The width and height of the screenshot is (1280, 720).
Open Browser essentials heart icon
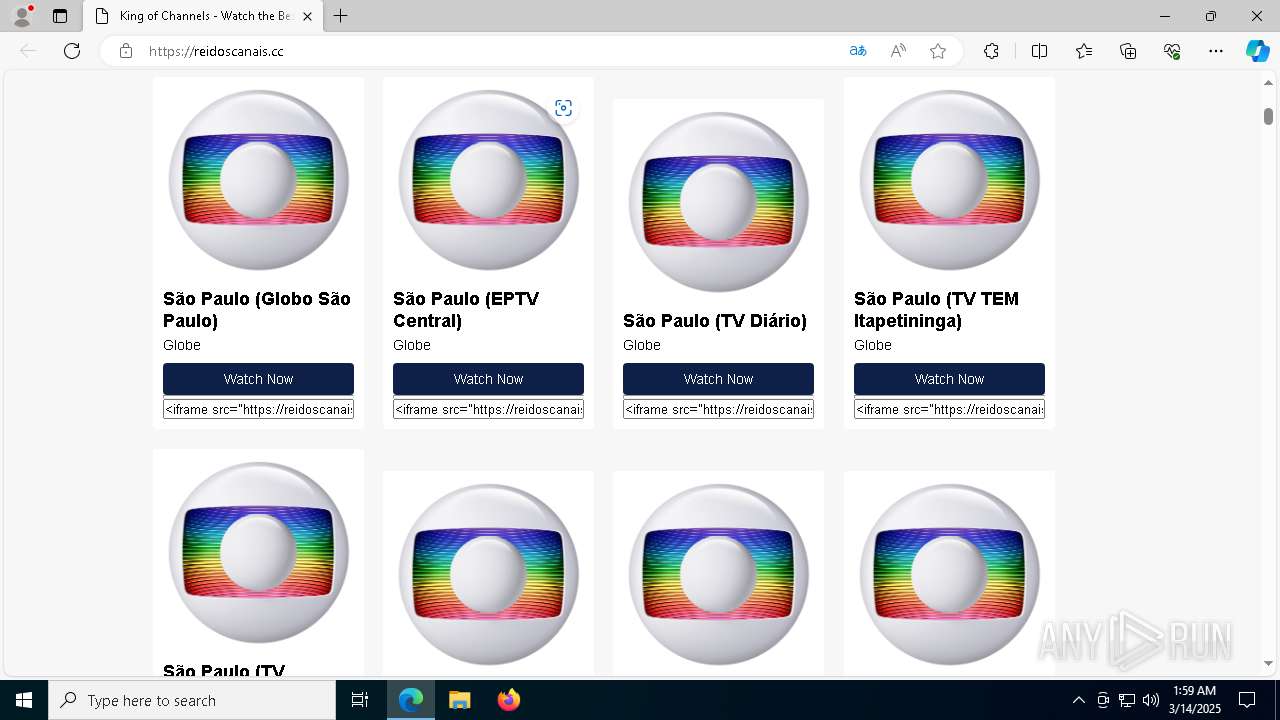(x=1172, y=51)
